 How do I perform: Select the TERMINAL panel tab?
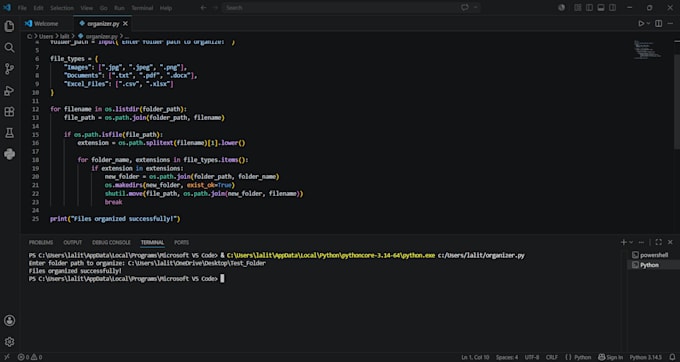coord(152,242)
